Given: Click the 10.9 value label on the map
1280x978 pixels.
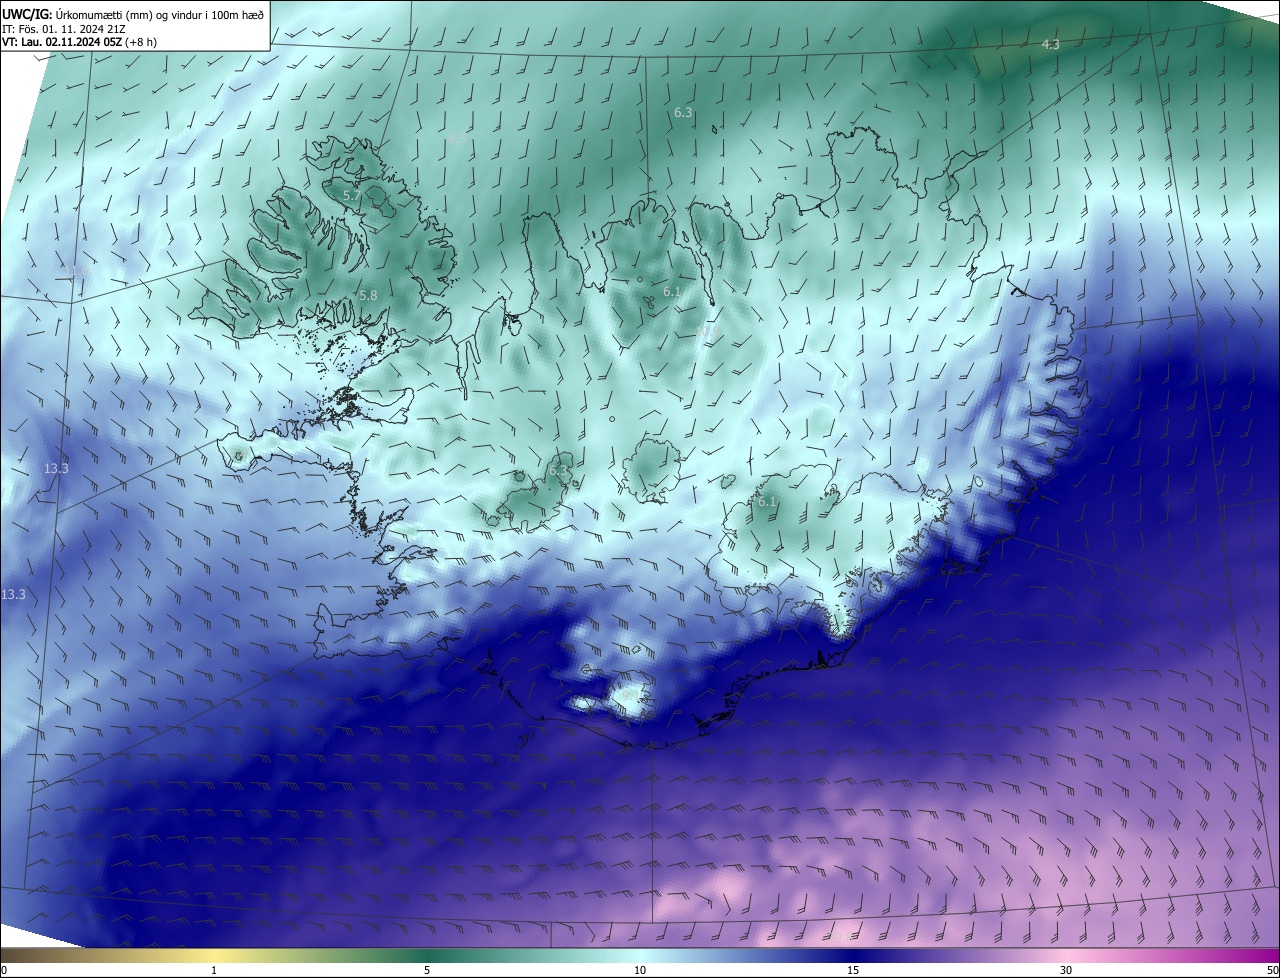Looking at the screenshot, I should 708,331.
